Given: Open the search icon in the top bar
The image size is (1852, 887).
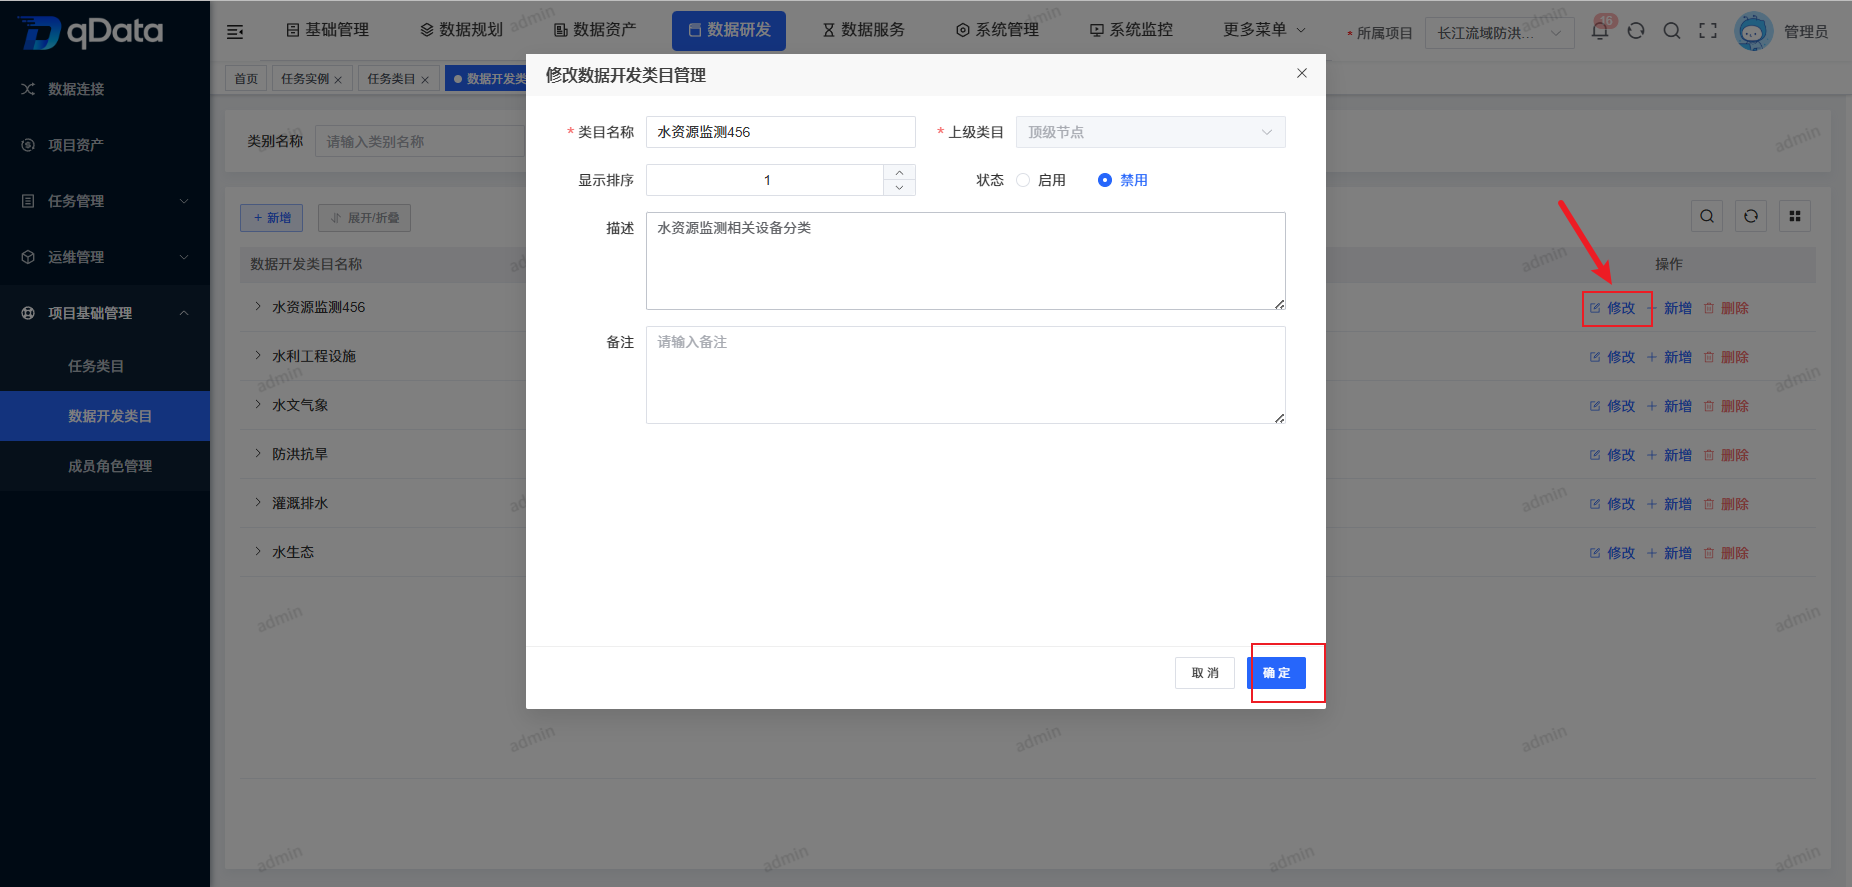Looking at the screenshot, I should pyautogui.click(x=1672, y=31).
